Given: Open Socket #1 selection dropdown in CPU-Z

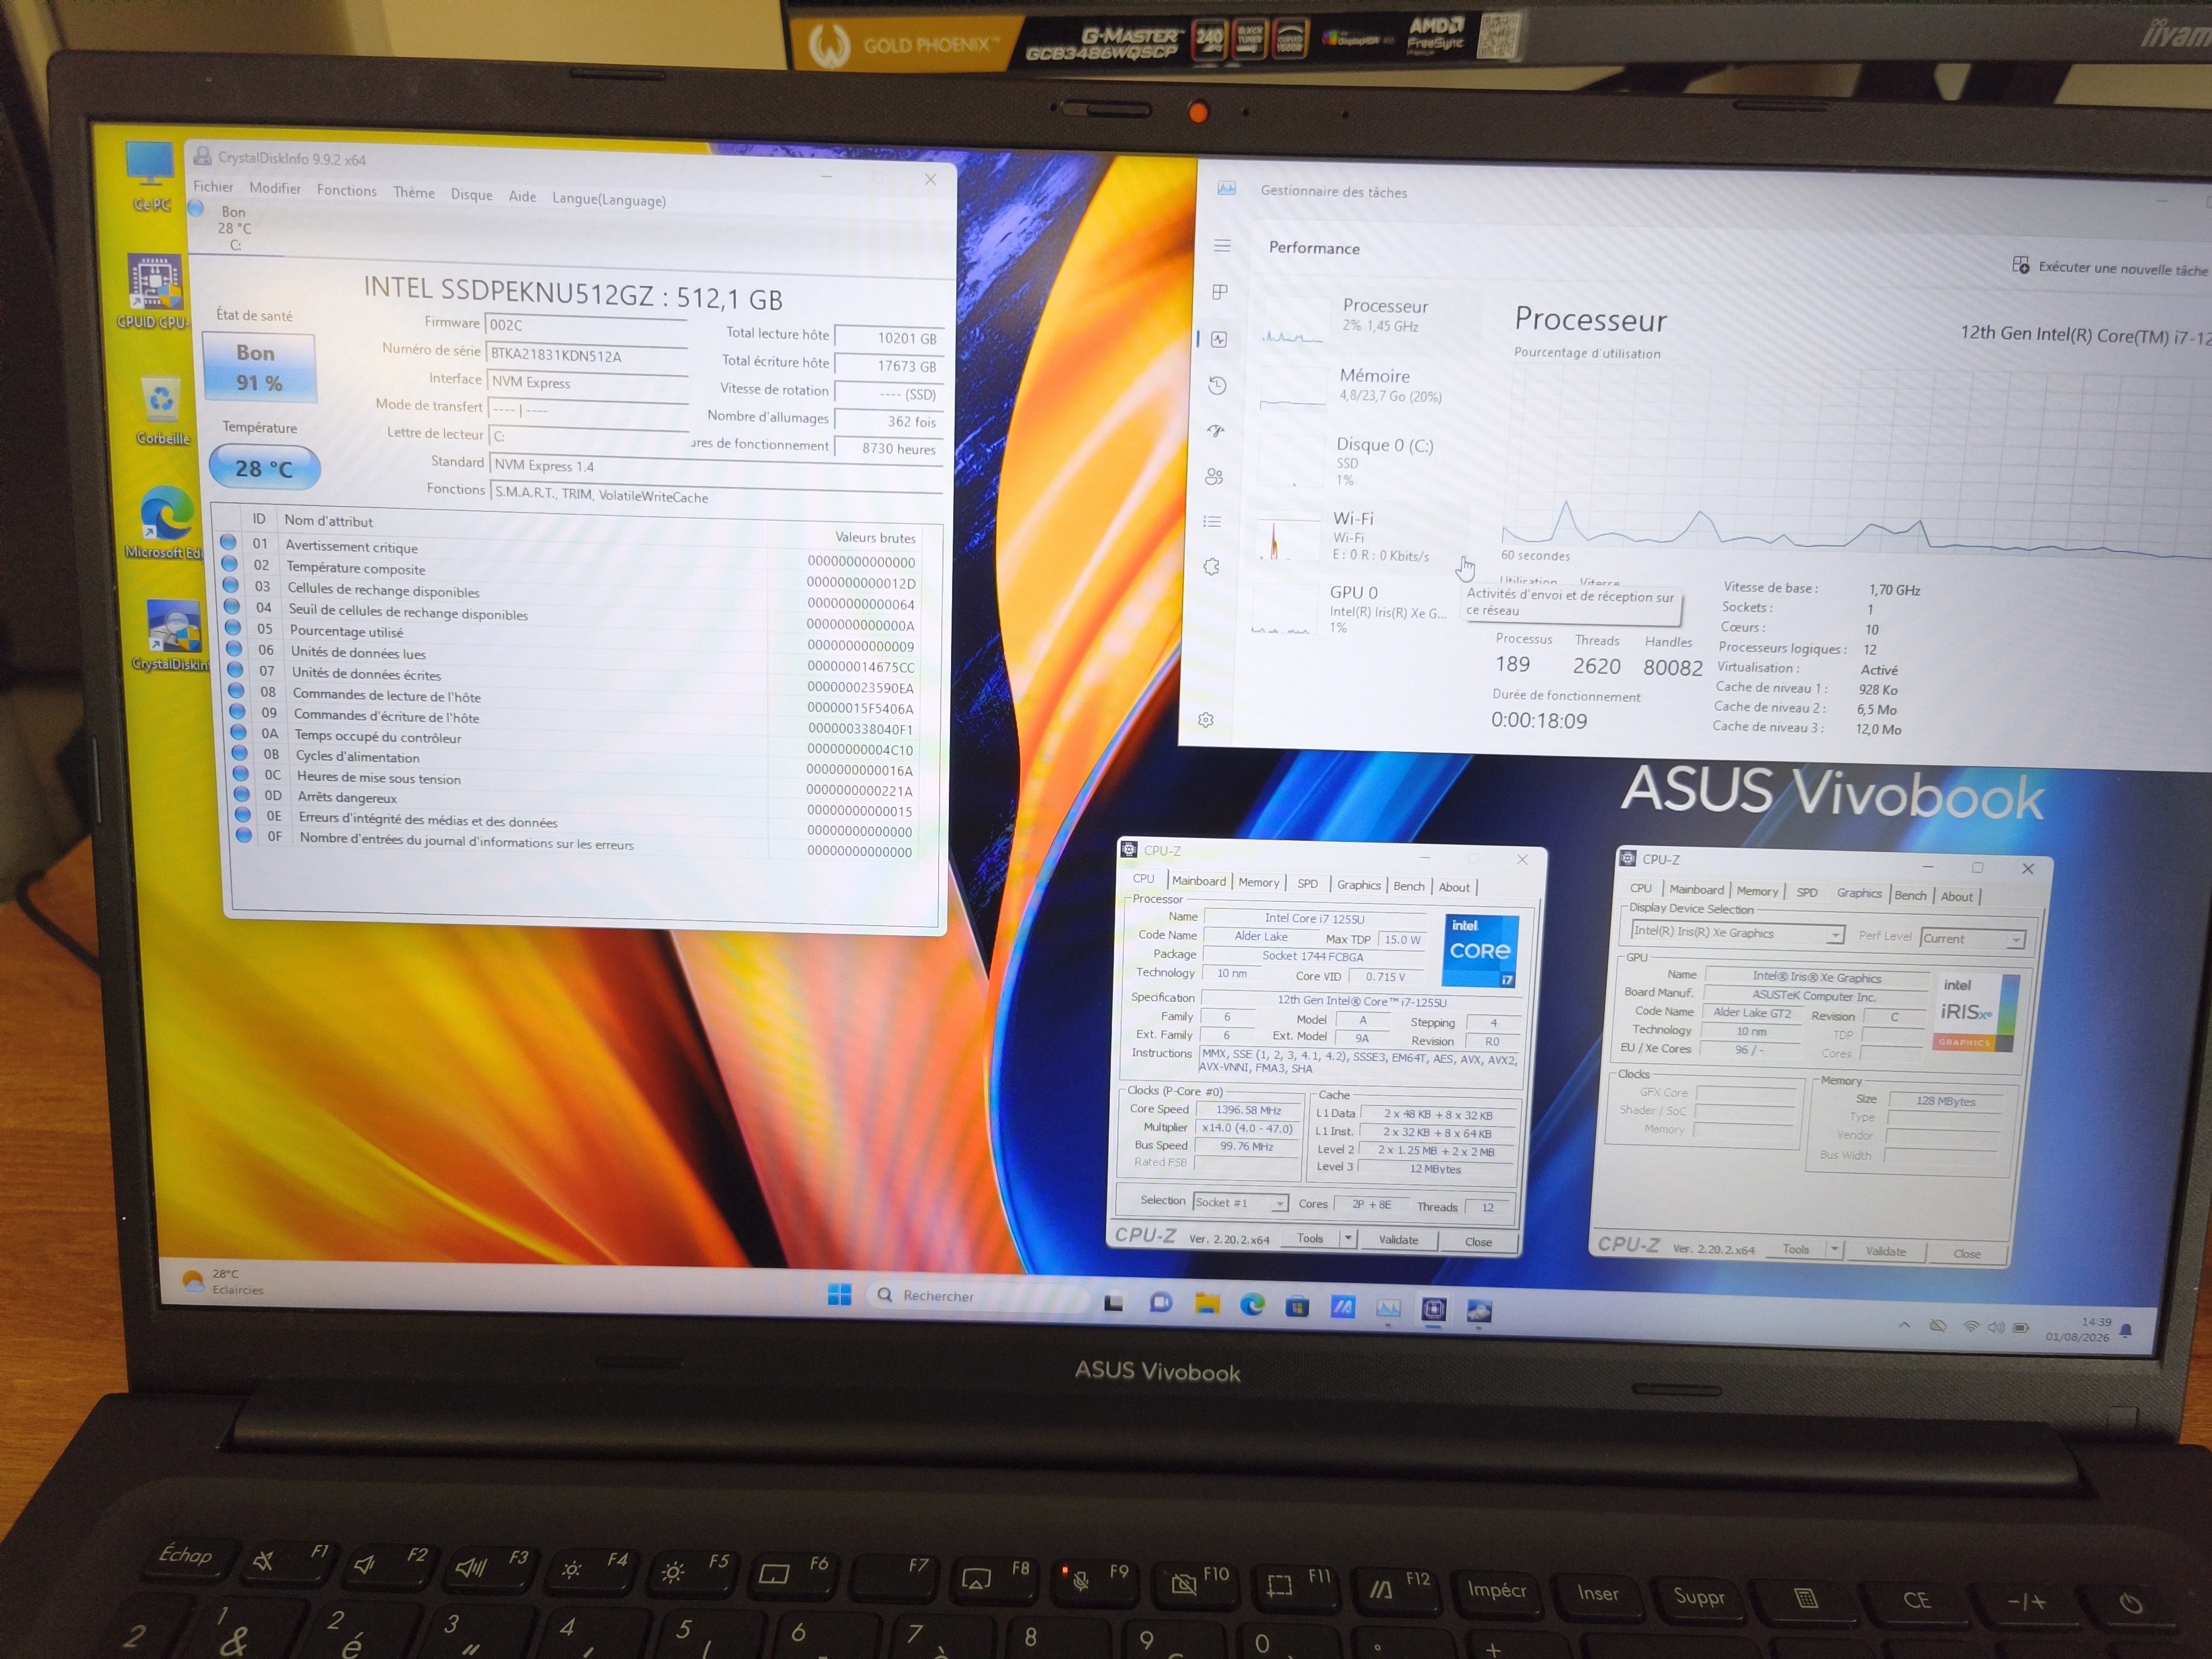Looking at the screenshot, I should click(x=1240, y=1202).
